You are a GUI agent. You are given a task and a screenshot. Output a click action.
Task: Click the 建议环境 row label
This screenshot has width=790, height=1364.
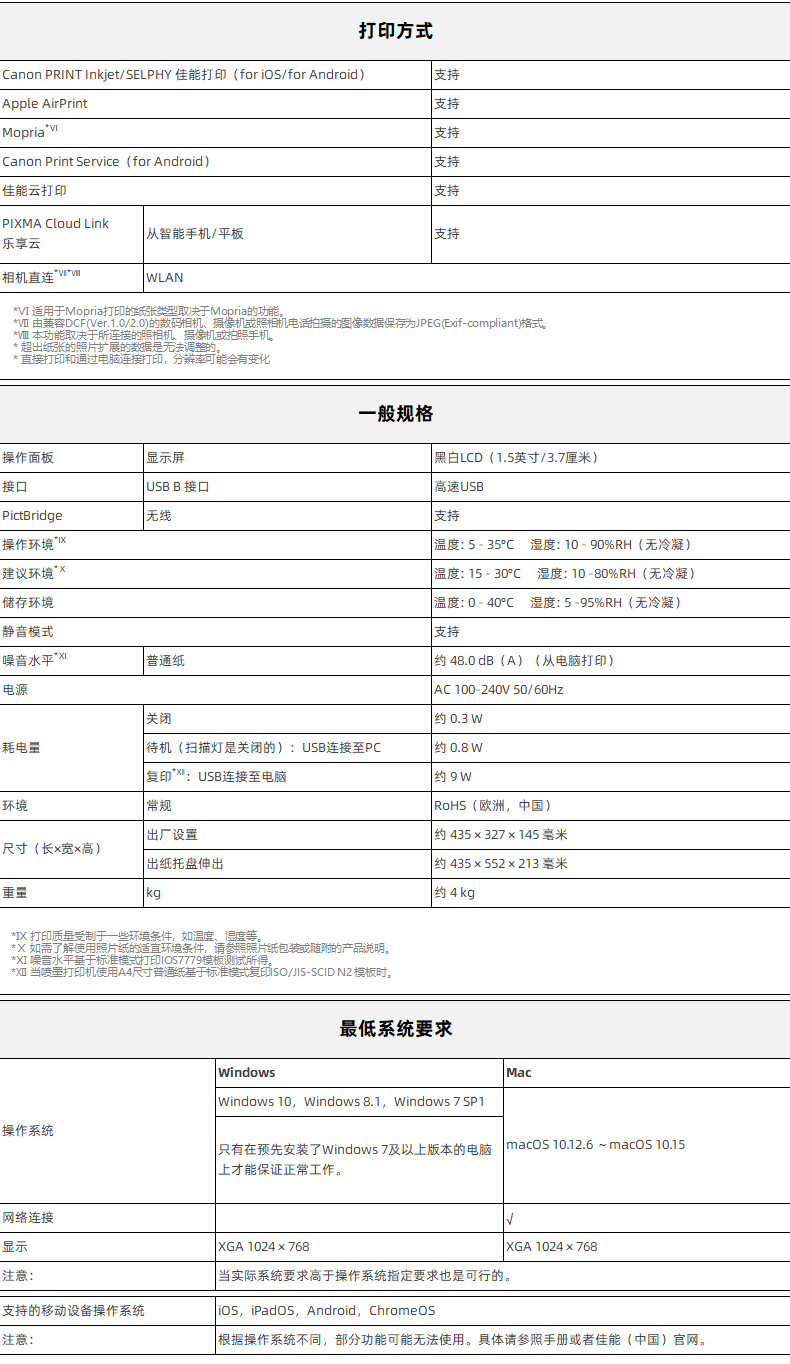34,573
